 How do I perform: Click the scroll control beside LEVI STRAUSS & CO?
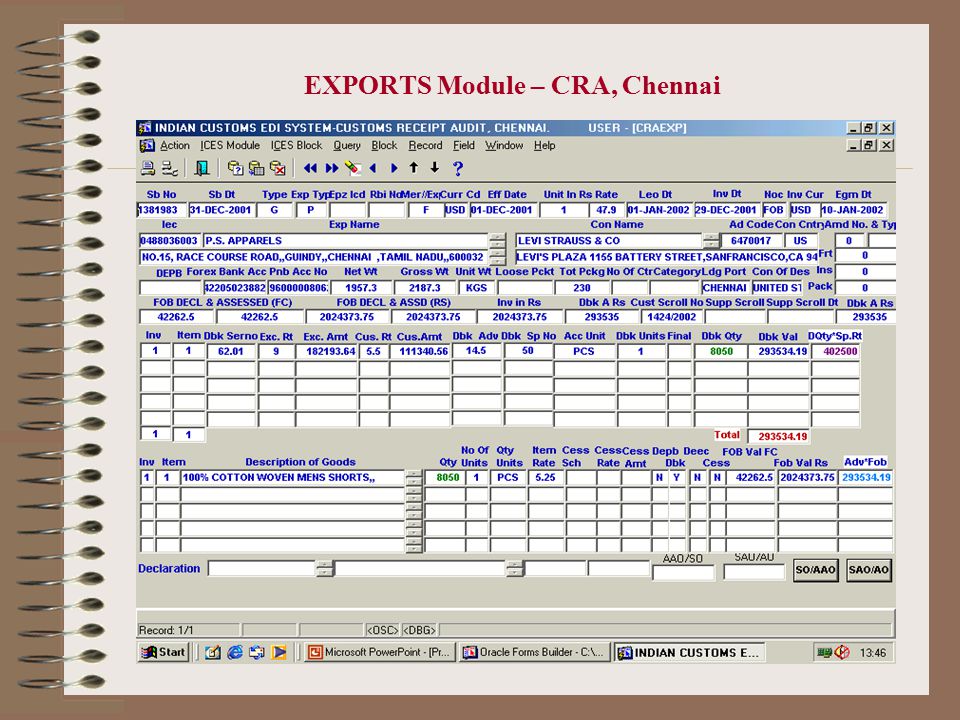tap(710, 241)
